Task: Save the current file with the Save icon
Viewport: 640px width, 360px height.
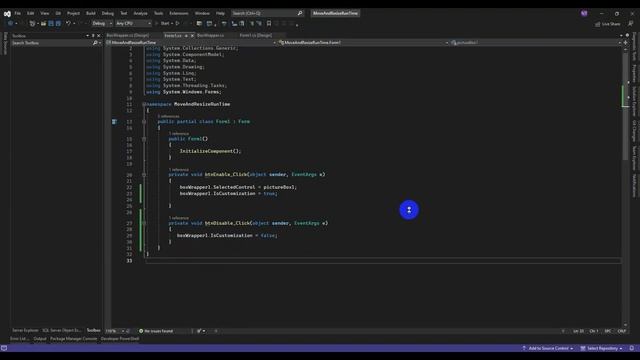Action: pos(51,24)
